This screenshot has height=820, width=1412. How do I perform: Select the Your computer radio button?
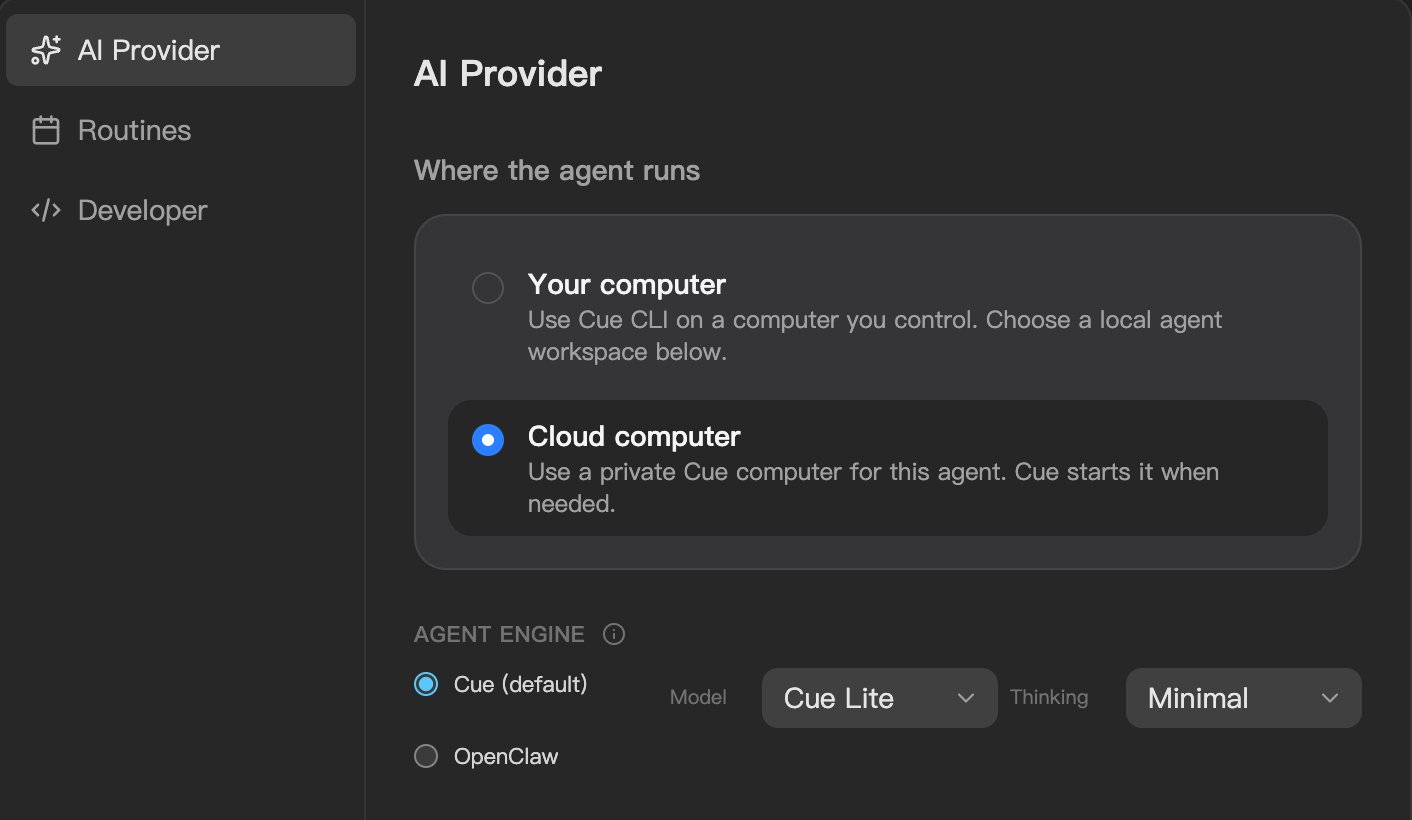click(488, 289)
